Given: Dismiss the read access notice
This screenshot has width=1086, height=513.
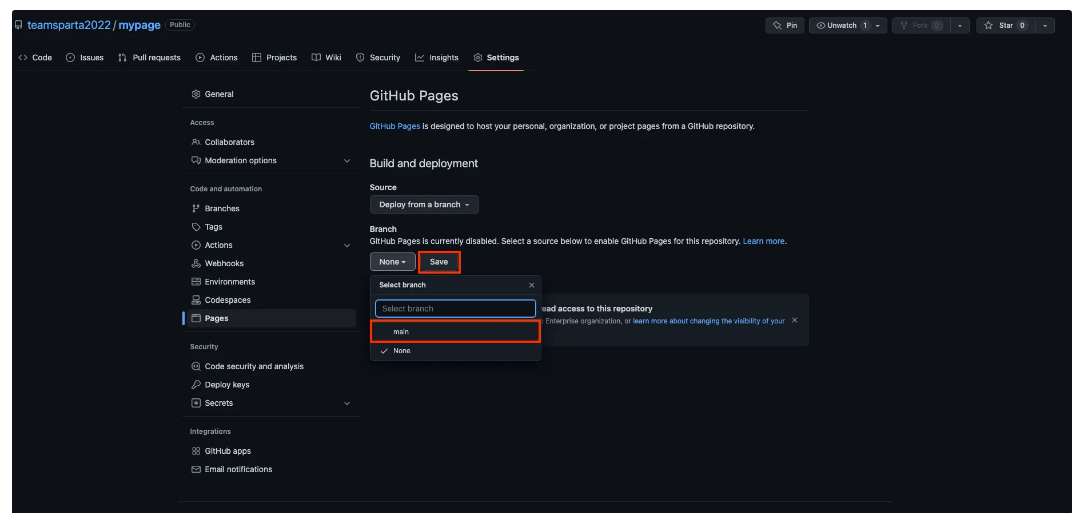Looking at the screenshot, I should click(x=794, y=321).
